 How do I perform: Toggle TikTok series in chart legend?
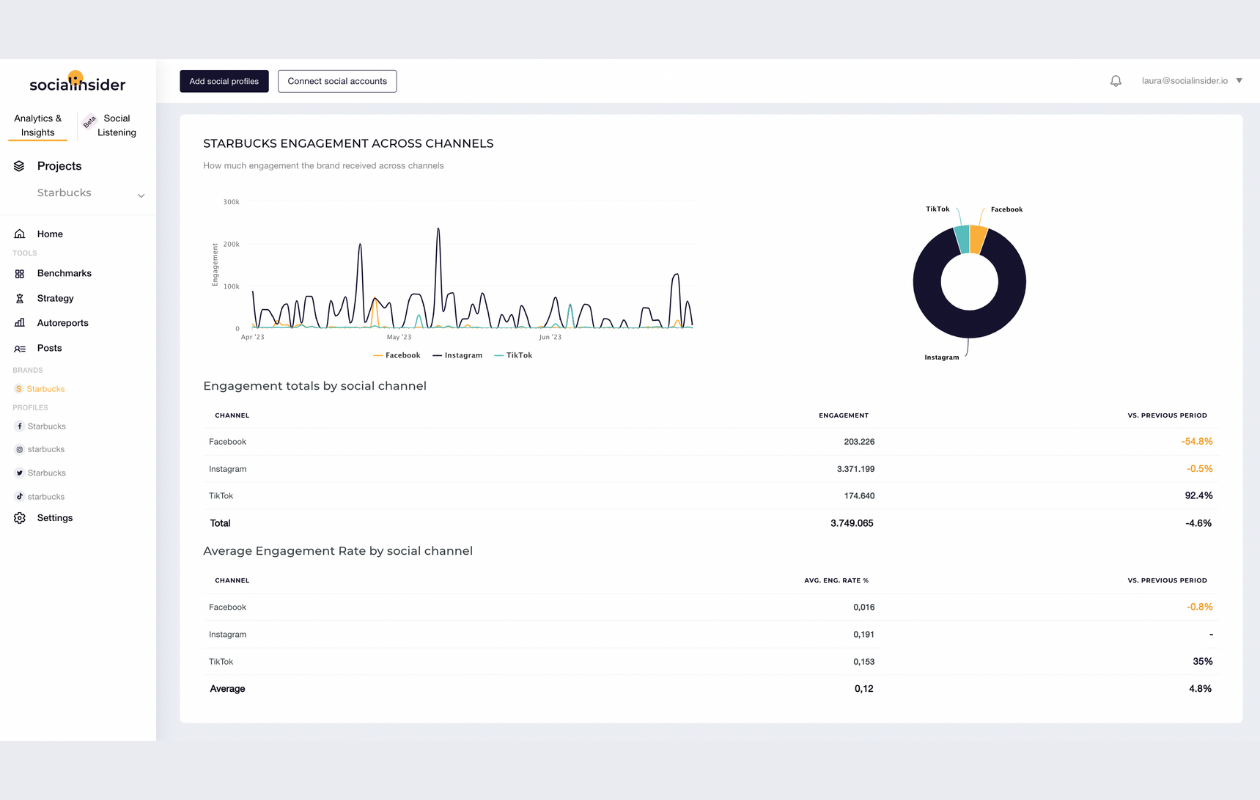pos(514,355)
